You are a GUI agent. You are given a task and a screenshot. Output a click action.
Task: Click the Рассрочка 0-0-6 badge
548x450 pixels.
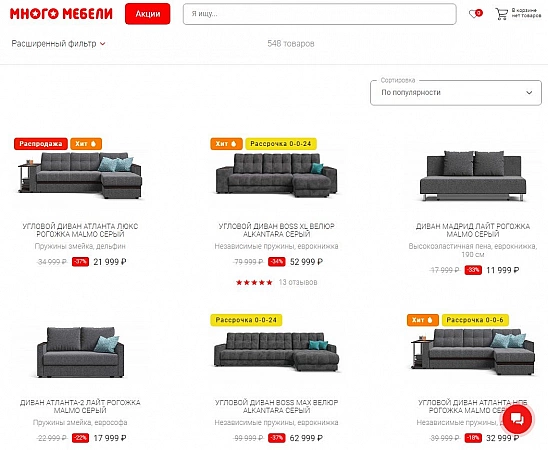coord(475,320)
